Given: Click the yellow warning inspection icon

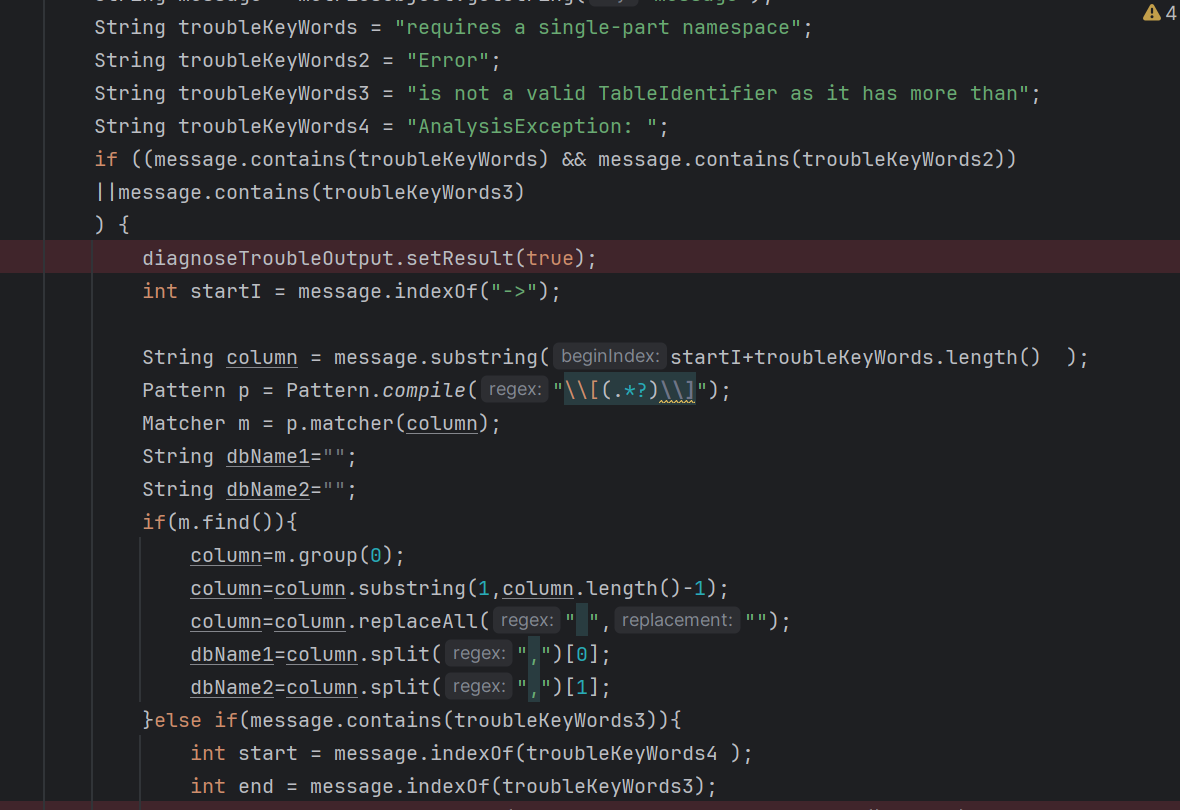Looking at the screenshot, I should point(1151,13).
